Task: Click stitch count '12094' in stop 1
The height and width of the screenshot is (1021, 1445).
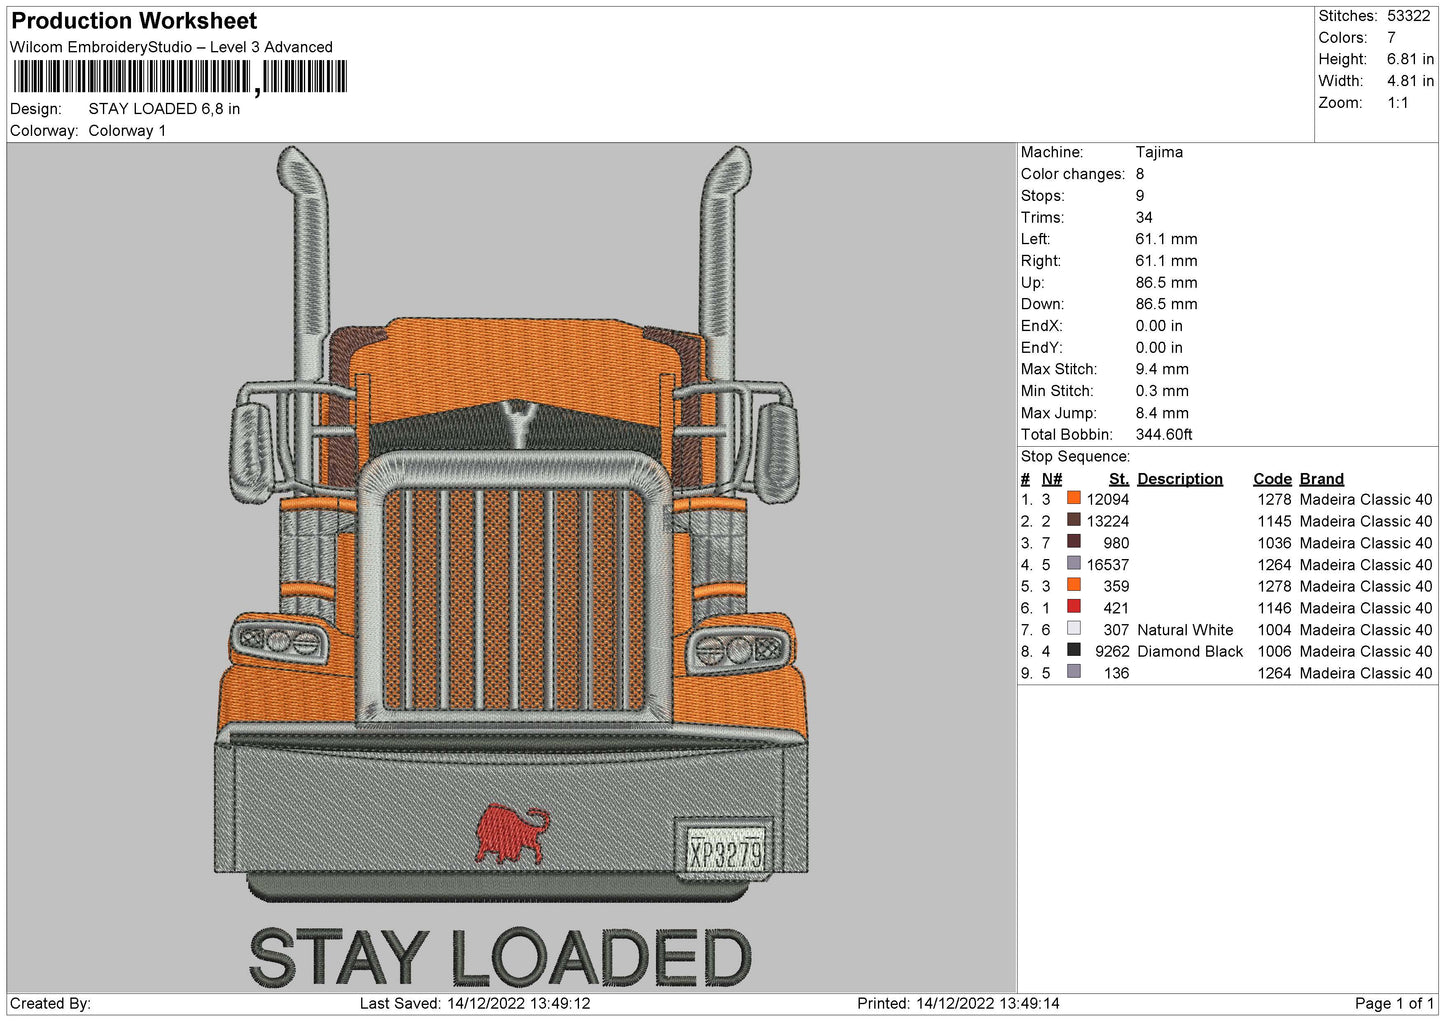Action: (x=1108, y=499)
